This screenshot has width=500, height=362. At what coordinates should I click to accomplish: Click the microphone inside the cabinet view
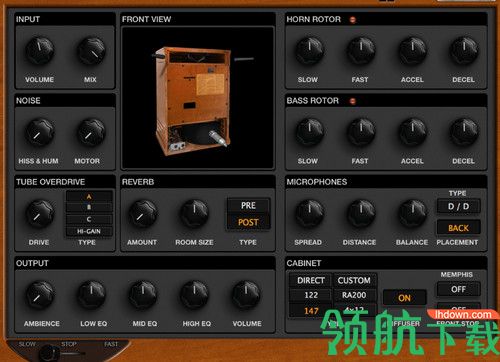pos(218,138)
